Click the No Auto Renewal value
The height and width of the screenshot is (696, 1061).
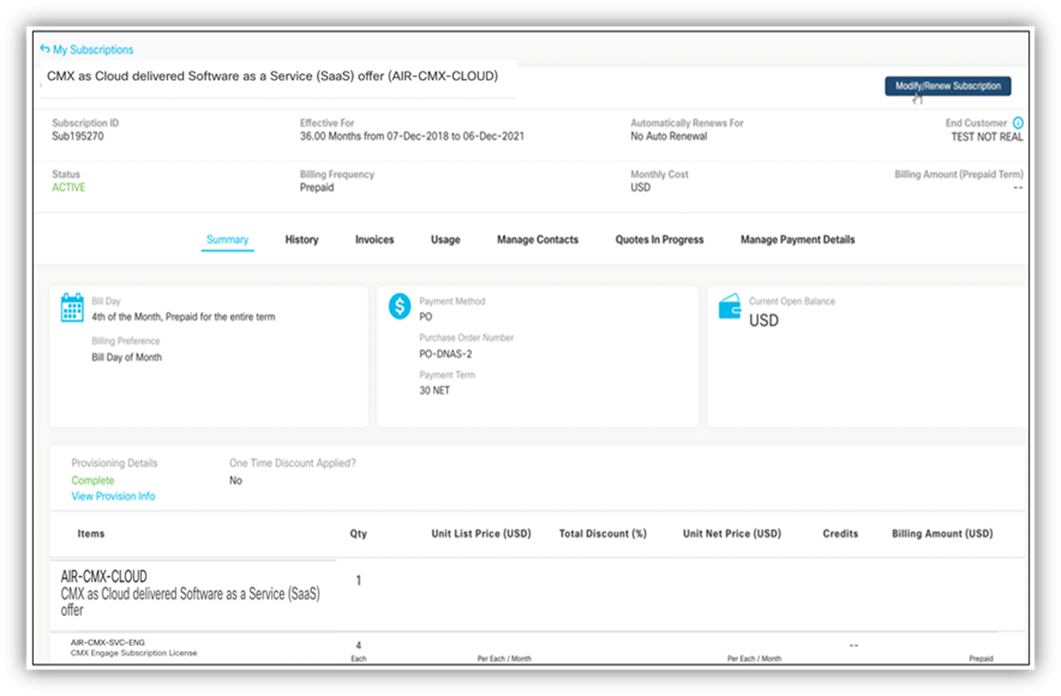[669, 136]
